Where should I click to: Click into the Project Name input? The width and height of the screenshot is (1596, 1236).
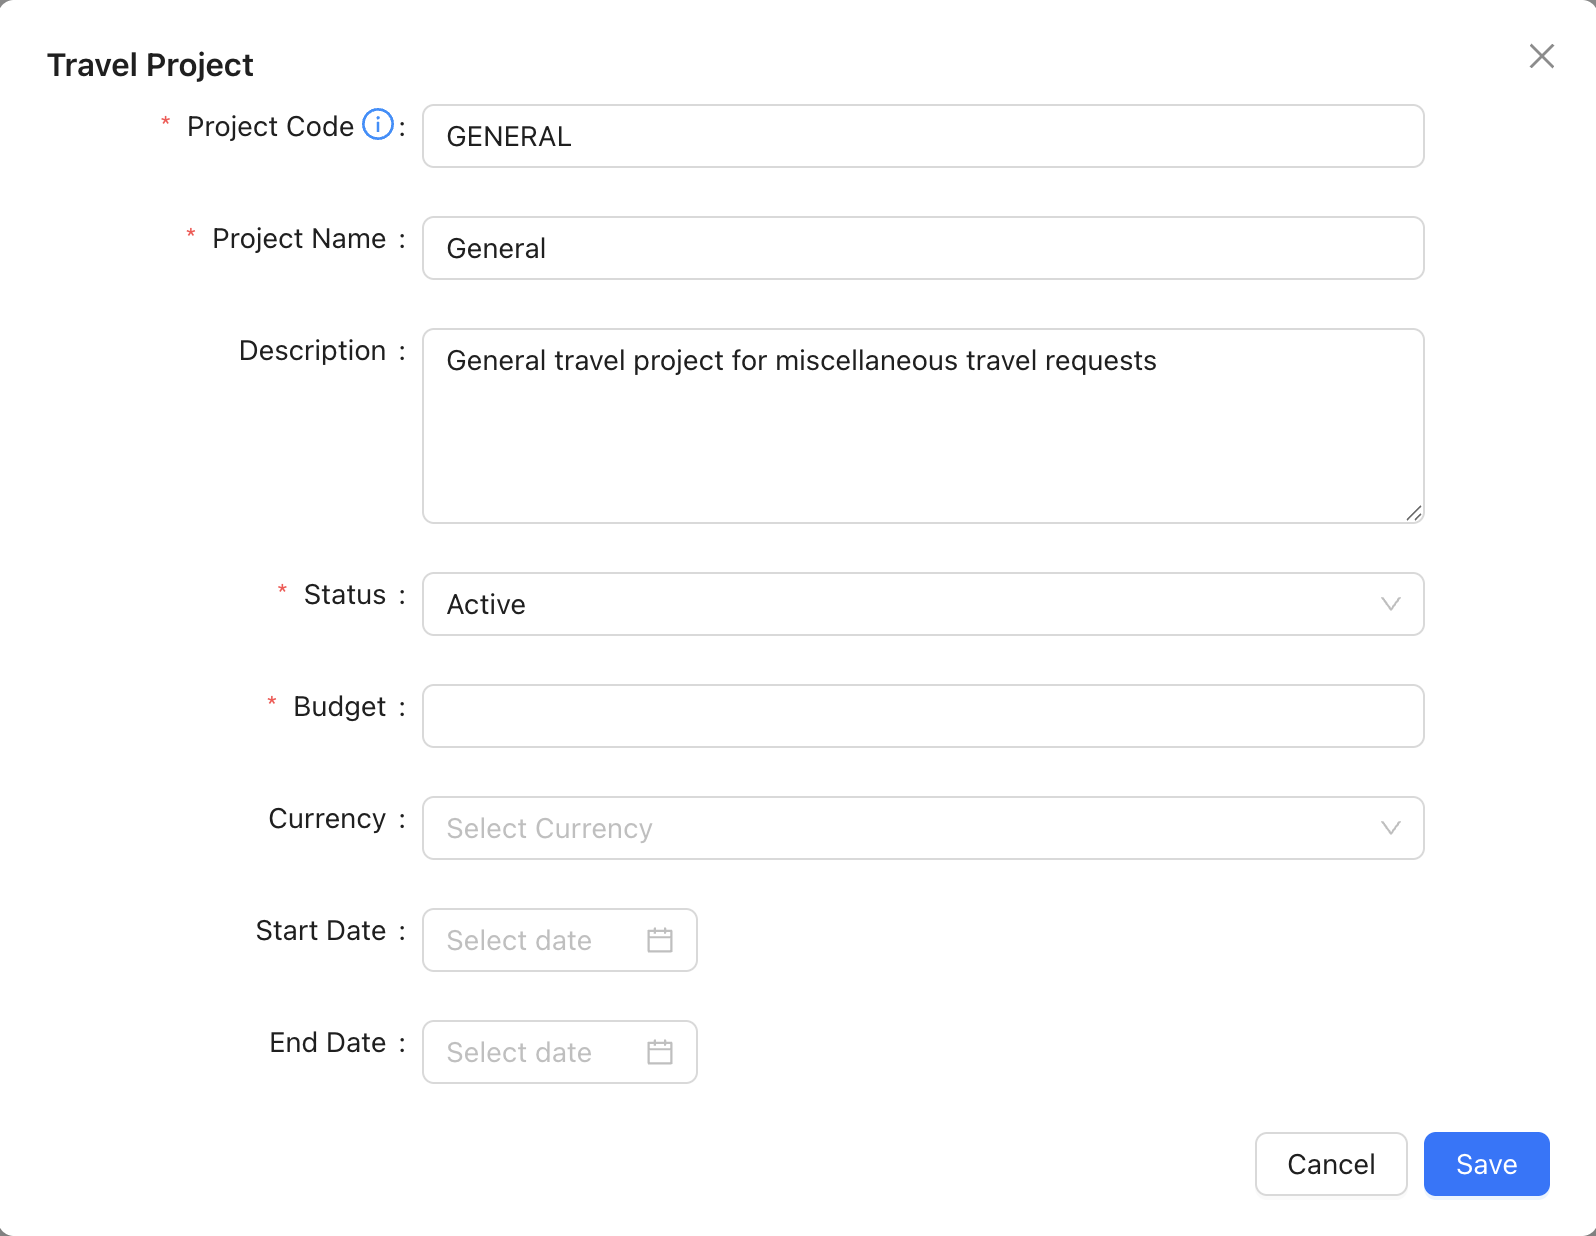[922, 248]
